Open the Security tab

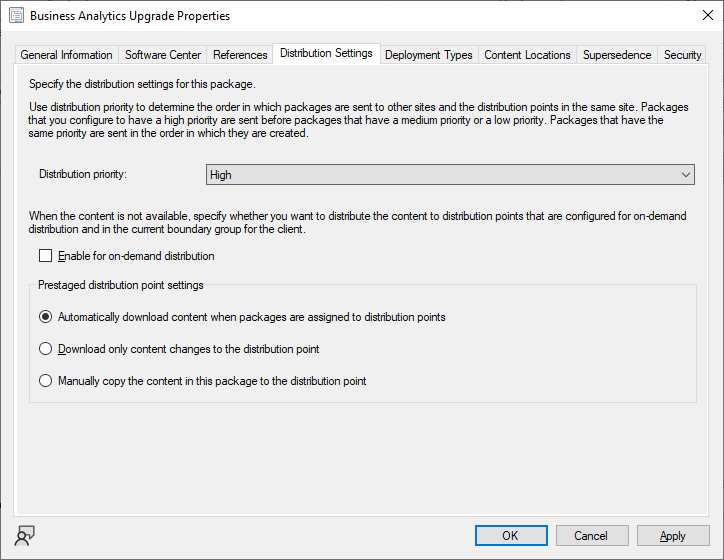(x=682, y=55)
